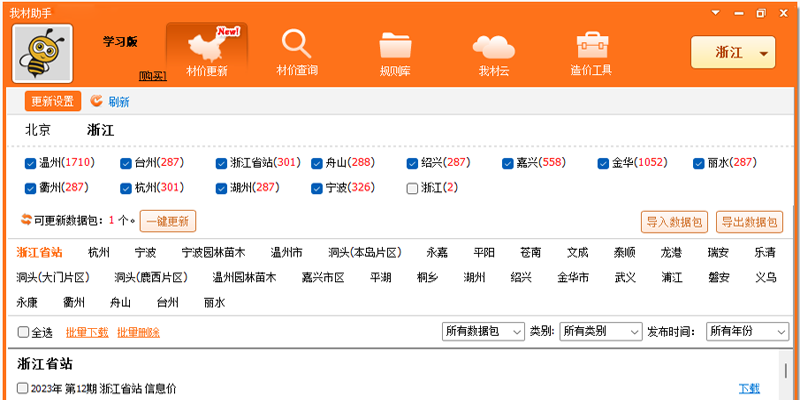Select the 浙江省站 station tab
Image resolution: width=800 pixels, height=400 pixels.
pyautogui.click(x=39, y=253)
